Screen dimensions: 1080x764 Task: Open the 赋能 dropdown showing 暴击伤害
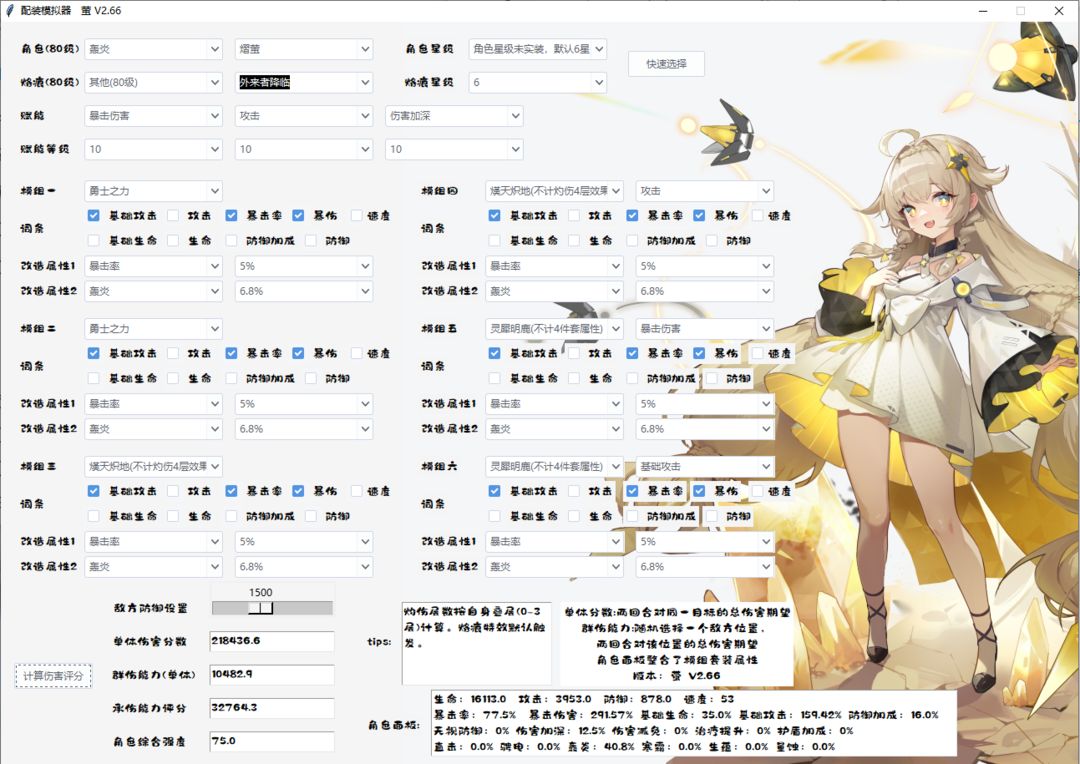click(153, 116)
